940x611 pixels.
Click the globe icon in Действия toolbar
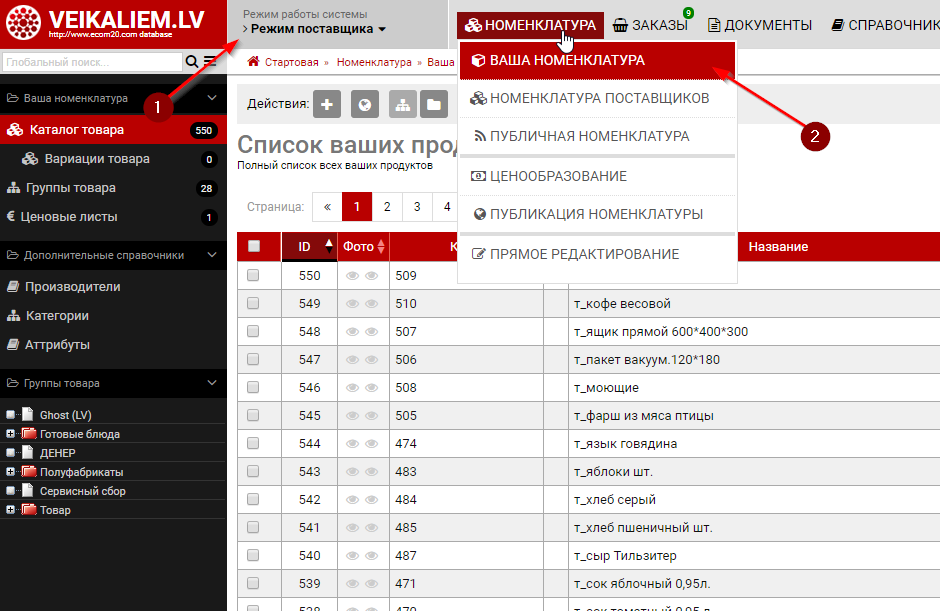[x=365, y=104]
